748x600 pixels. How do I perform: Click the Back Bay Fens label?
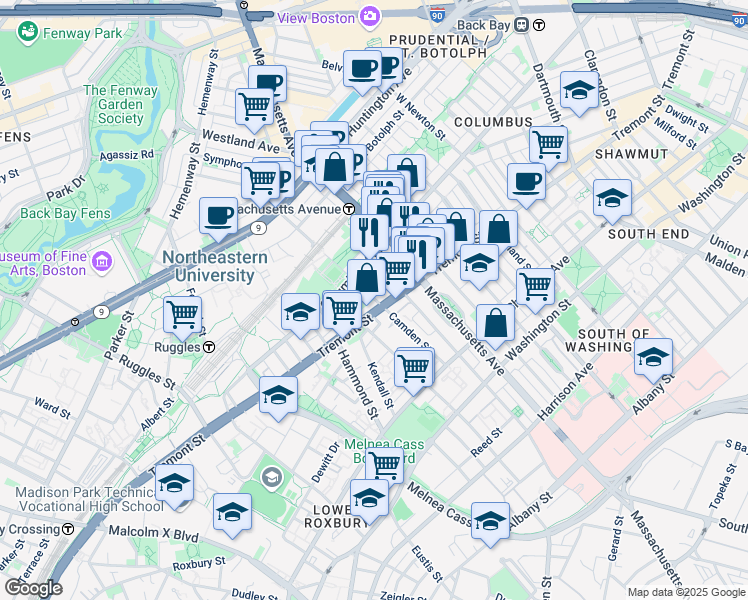click(x=65, y=213)
